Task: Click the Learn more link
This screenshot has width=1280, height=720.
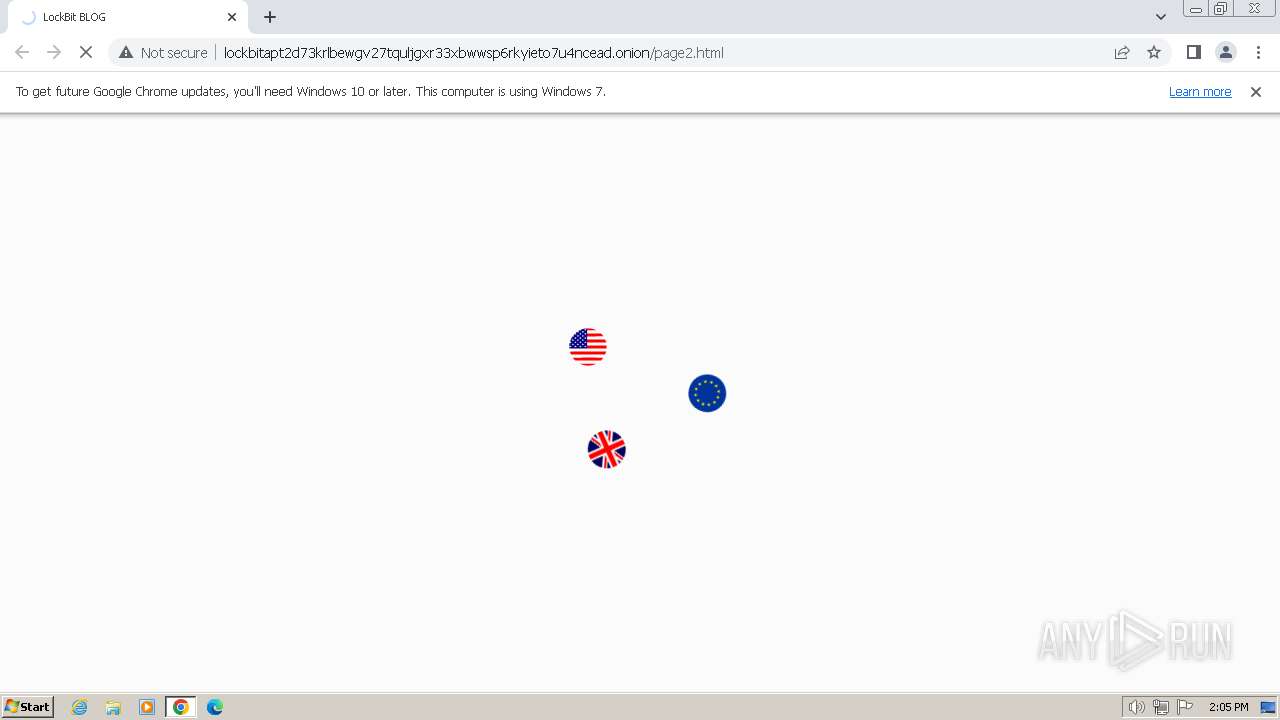Action: pyautogui.click(x=1200, y=91)
